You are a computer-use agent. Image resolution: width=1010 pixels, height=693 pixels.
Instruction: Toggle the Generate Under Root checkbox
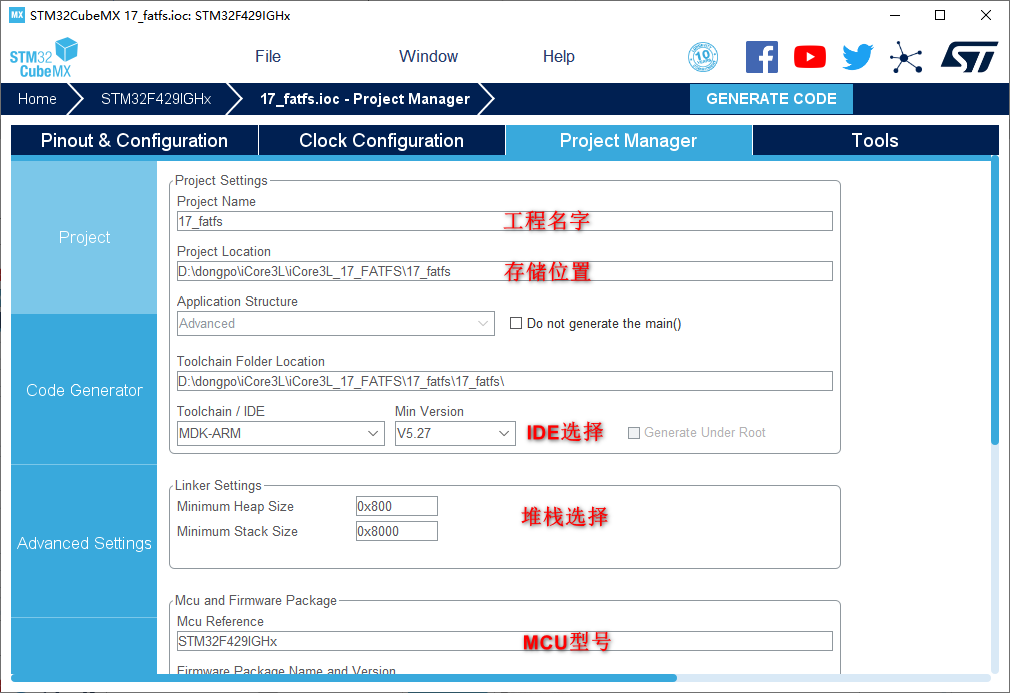tap(634, 433)
